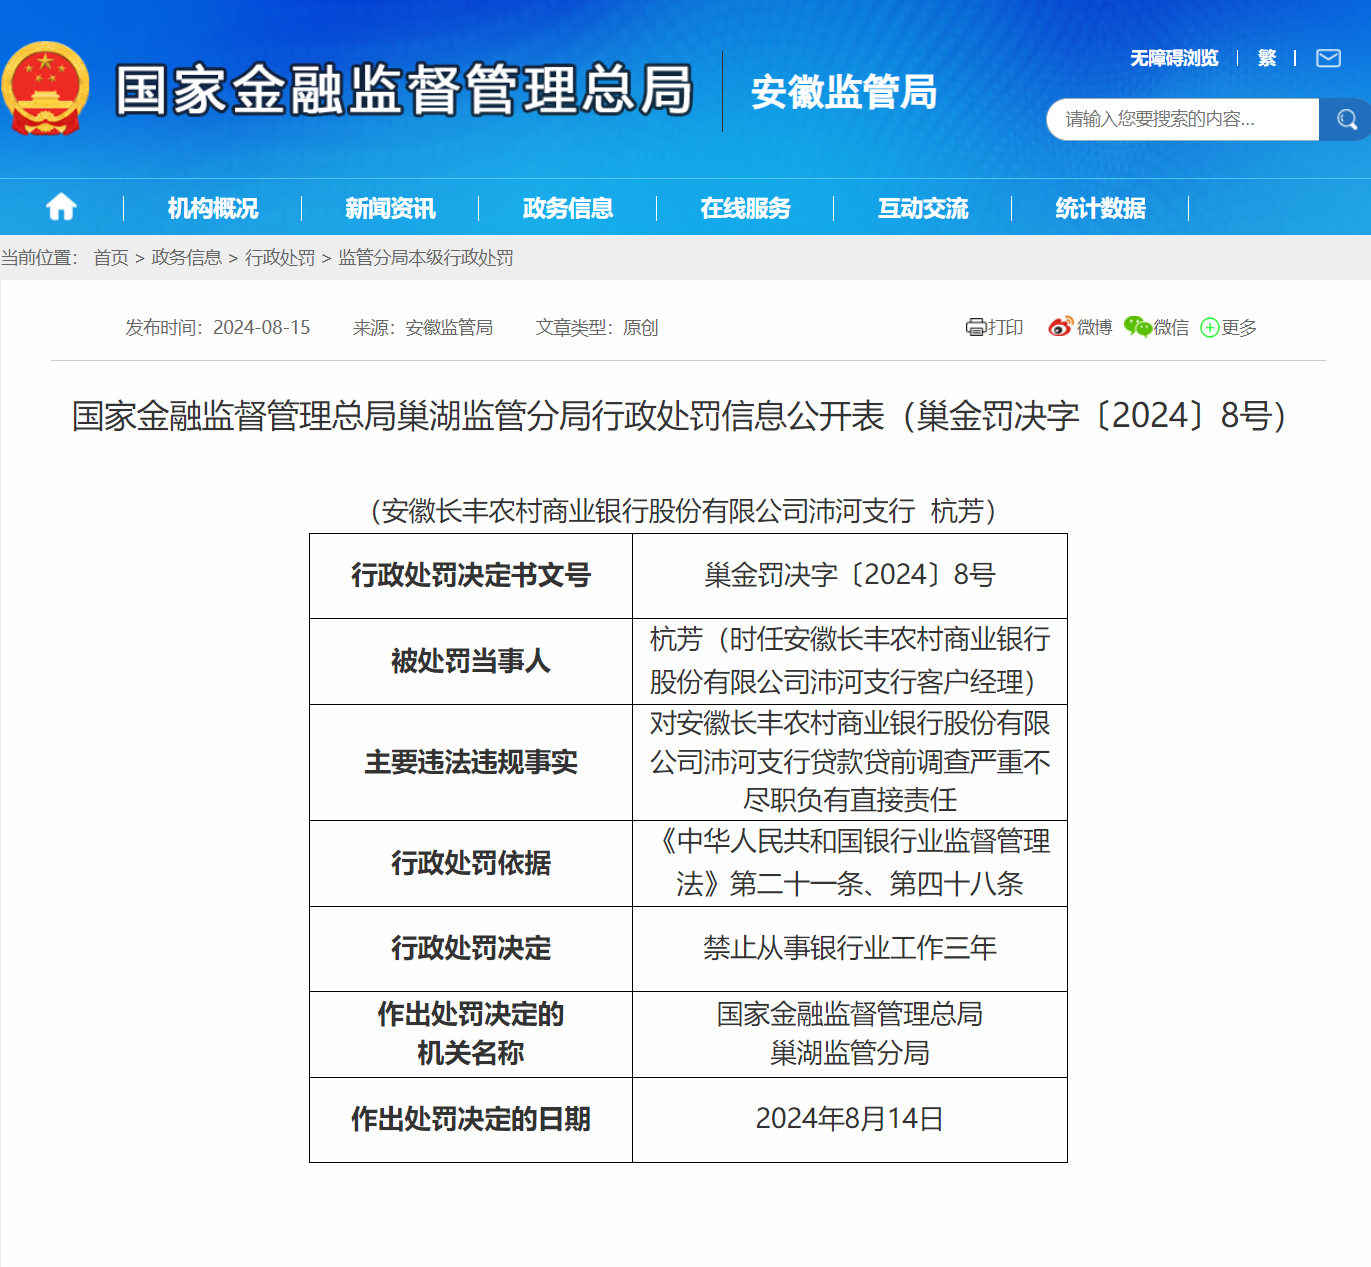
Task: Click the publish date 2024-08-15
Action: 262,328
